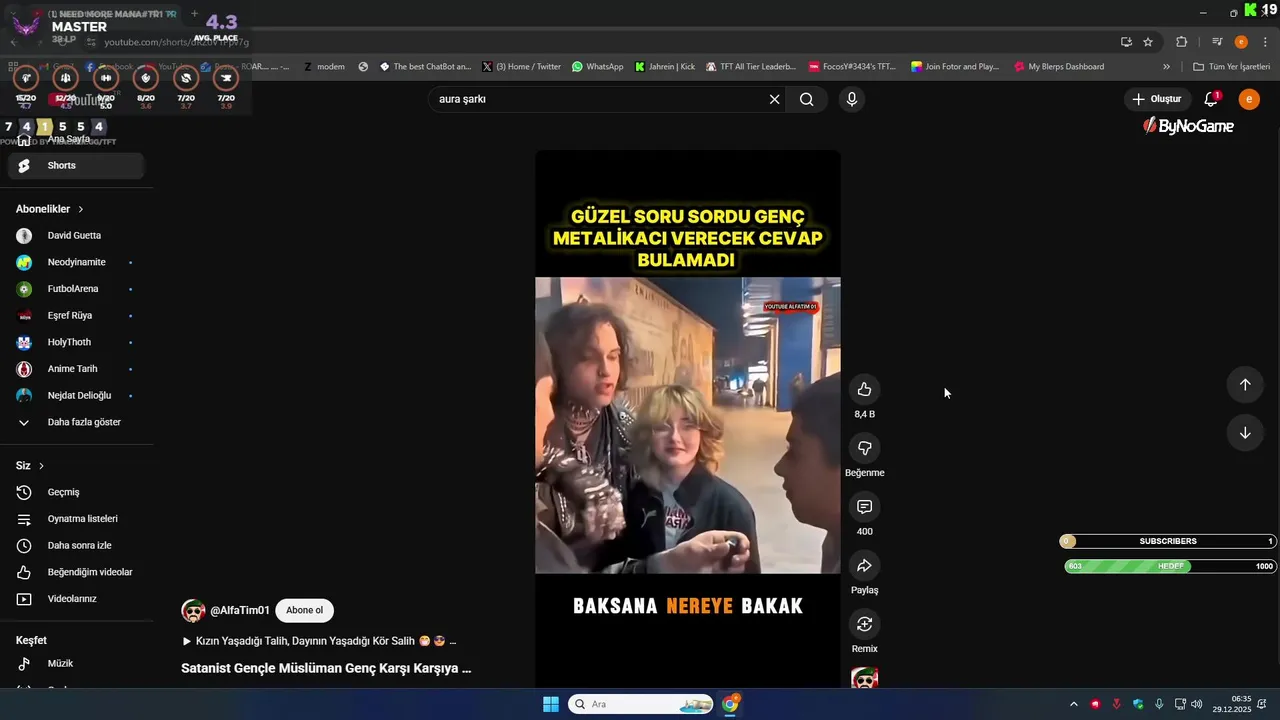Open the comments showing 400
1280x720 pixels.
pyautogui.click(x=864, y=507)
